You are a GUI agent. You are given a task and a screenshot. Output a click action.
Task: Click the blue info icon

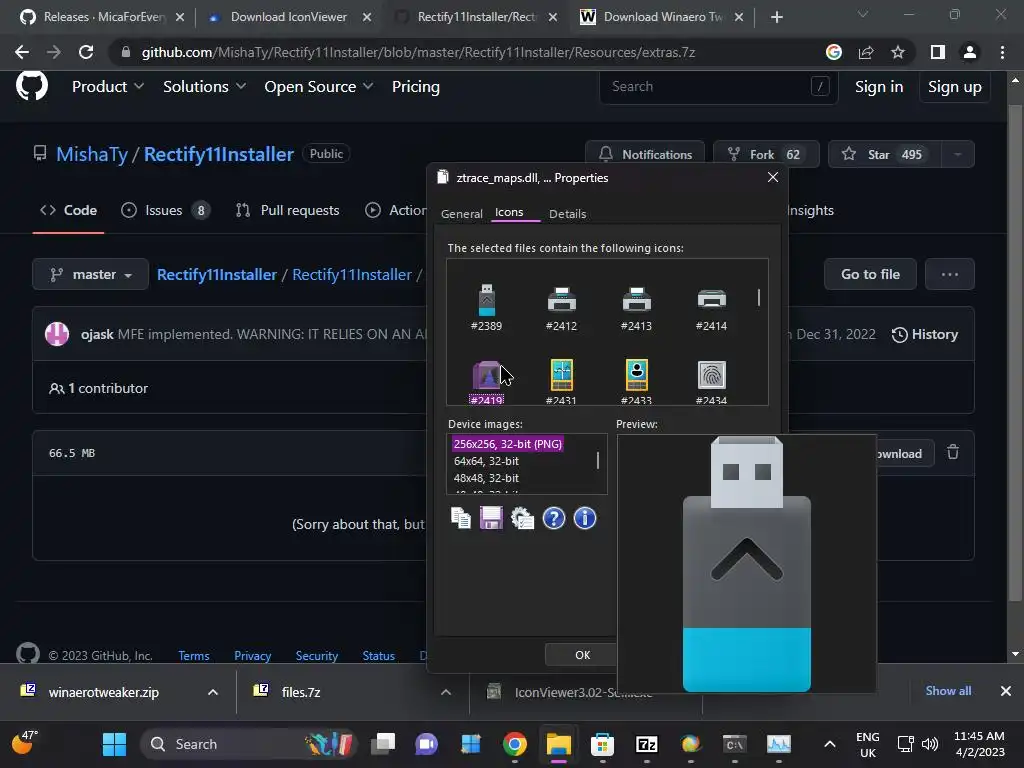pyautogui.click(x=584, y=518)
